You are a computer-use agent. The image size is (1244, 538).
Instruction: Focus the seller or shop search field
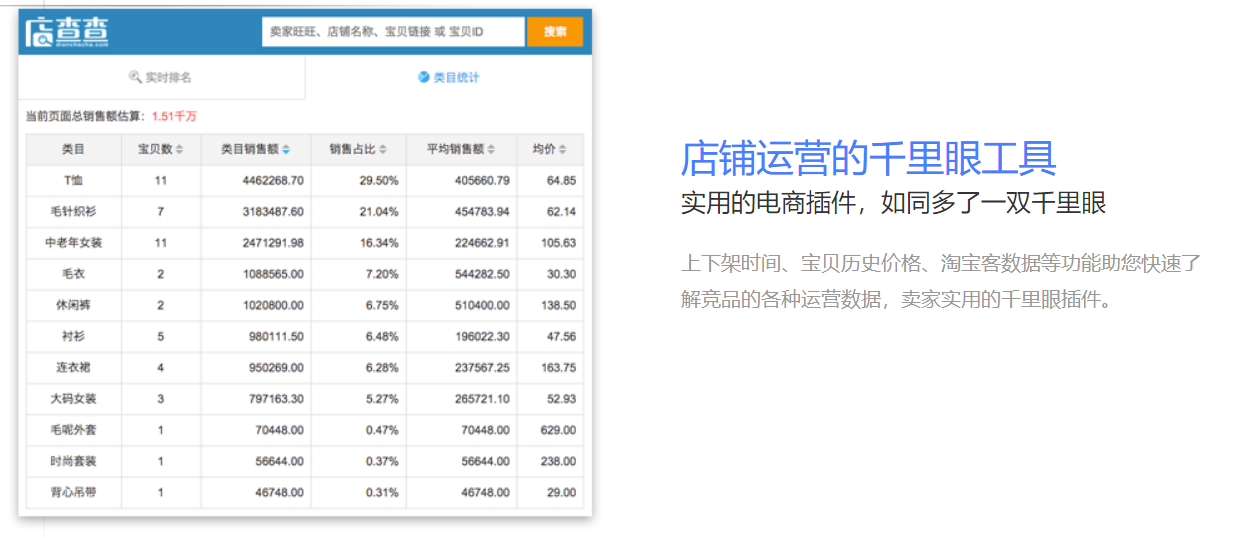[393, 32]
